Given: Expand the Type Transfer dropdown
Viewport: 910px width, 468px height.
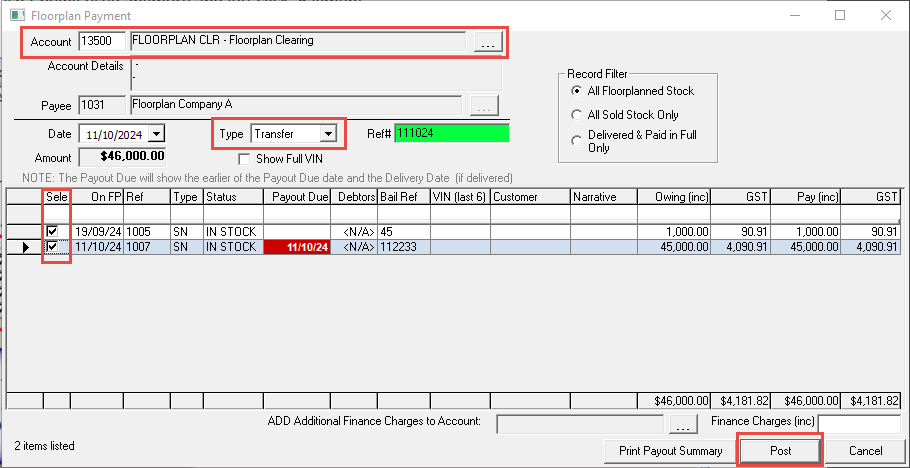Looking at the screenshot, I should tap(327, 133).
